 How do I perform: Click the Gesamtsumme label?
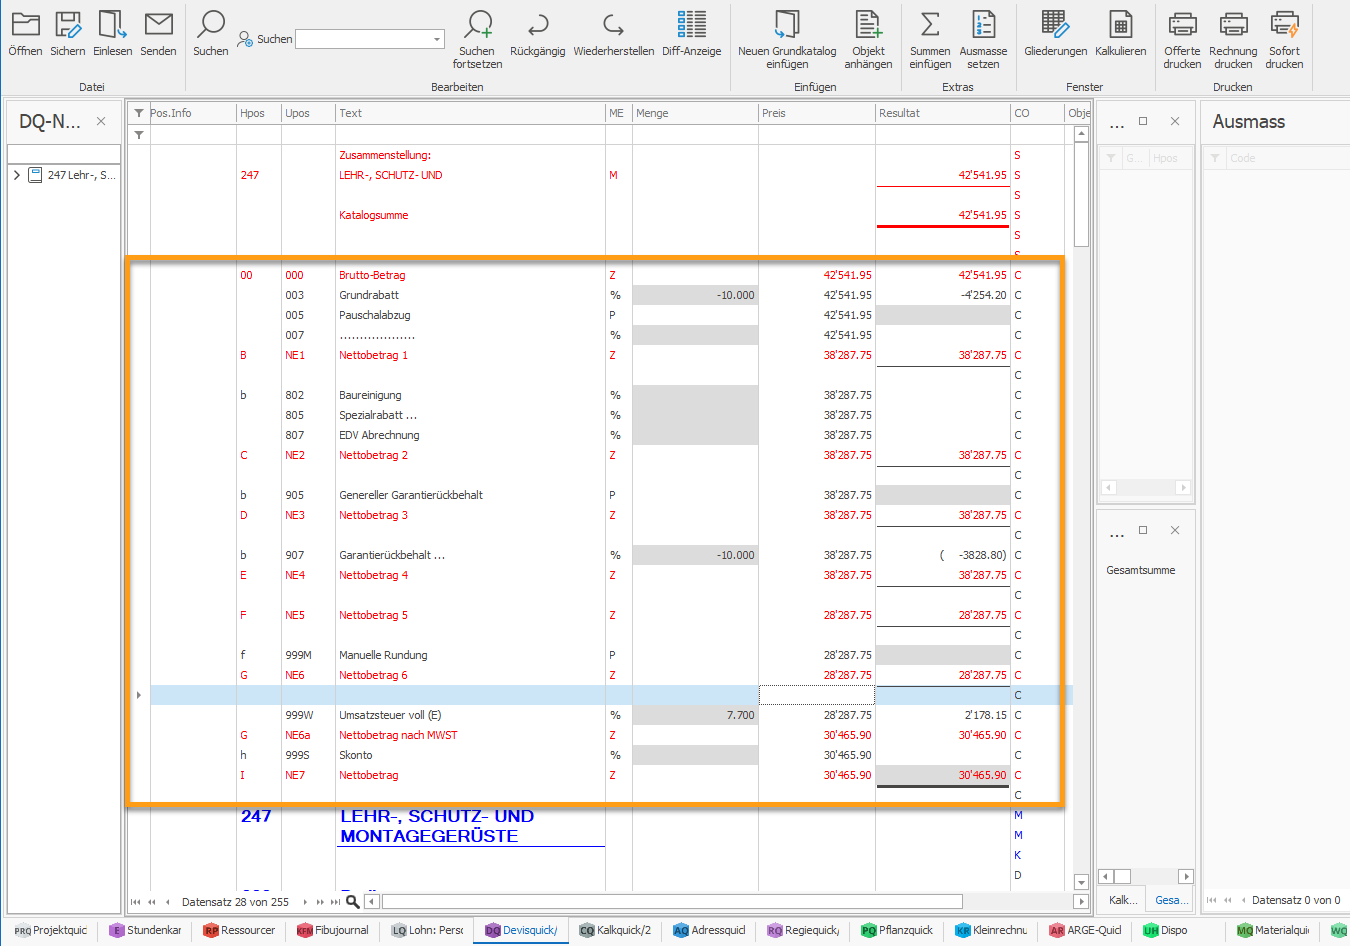(1141, 570)
